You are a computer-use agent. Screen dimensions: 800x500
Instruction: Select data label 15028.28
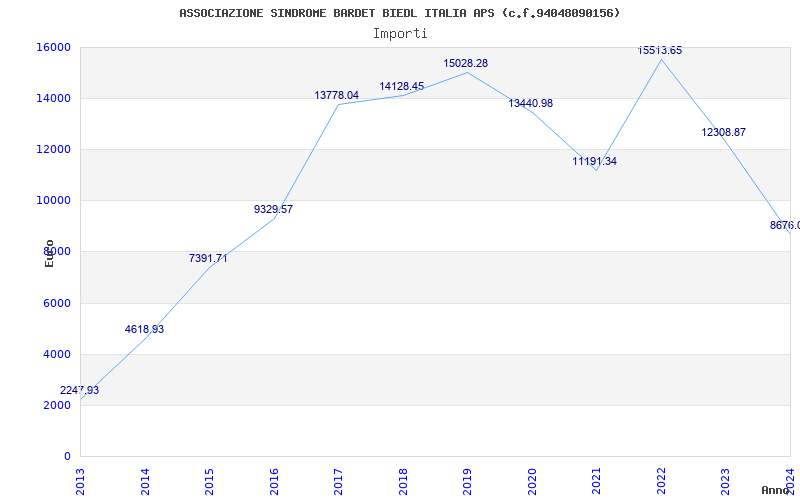coord(465,64)
